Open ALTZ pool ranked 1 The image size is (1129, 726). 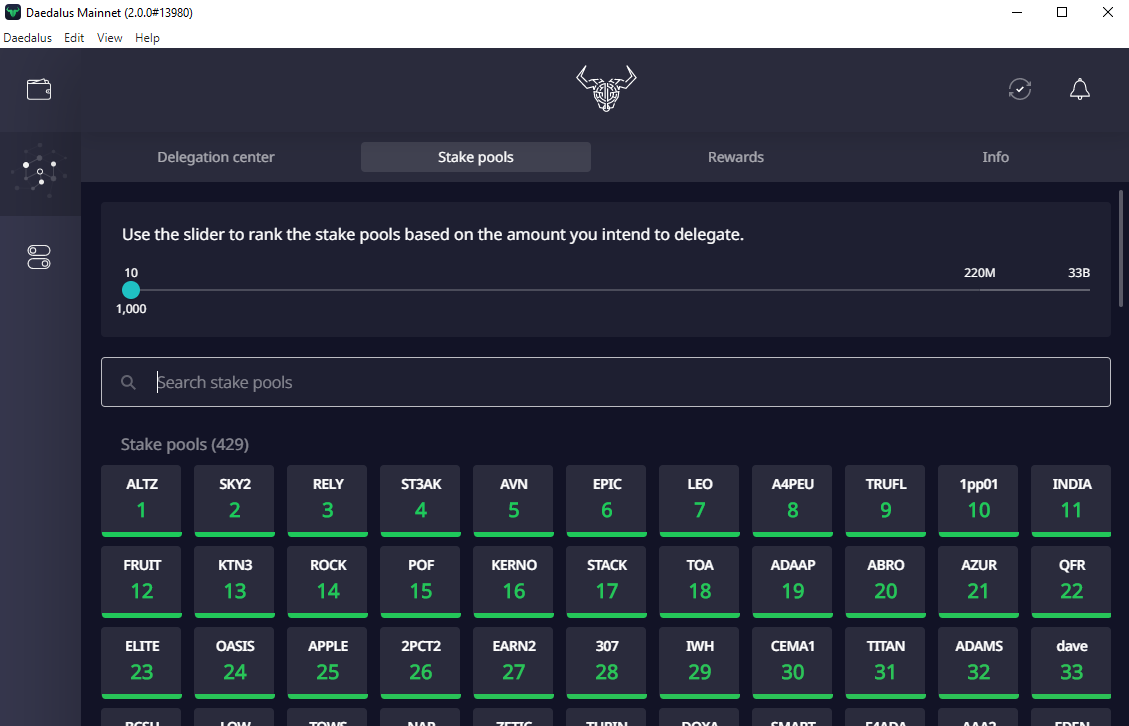coord(141,501)
